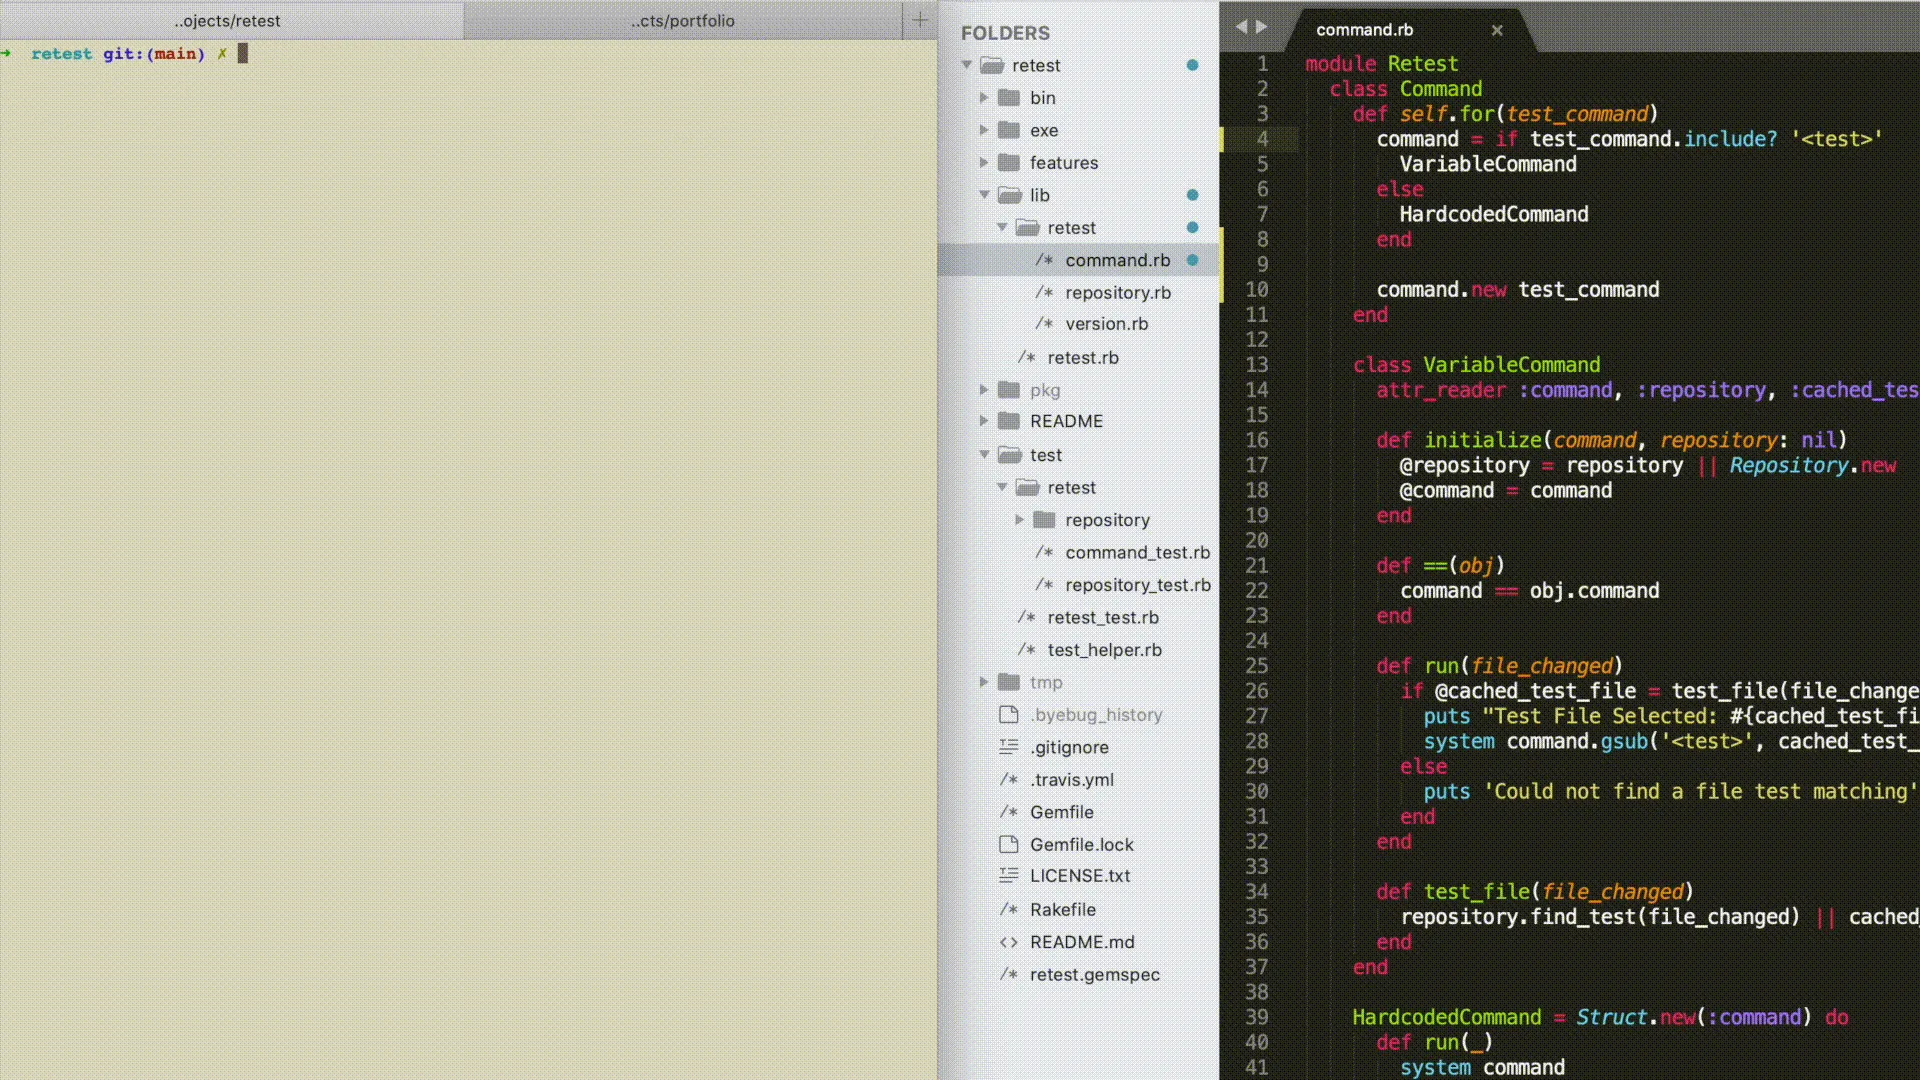The width and height of the screenshot is (1920, 1080).
Task: Open repository.rb in the sidebar
Action: tap(1117, 292)
